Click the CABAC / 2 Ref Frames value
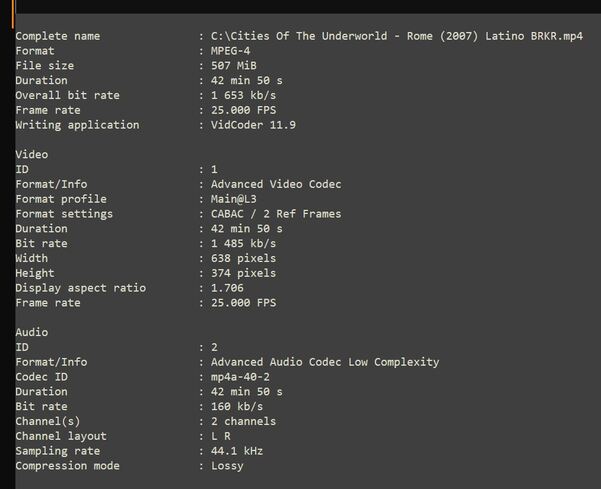Viewport: 601px width, 489px height. (275, 214)
